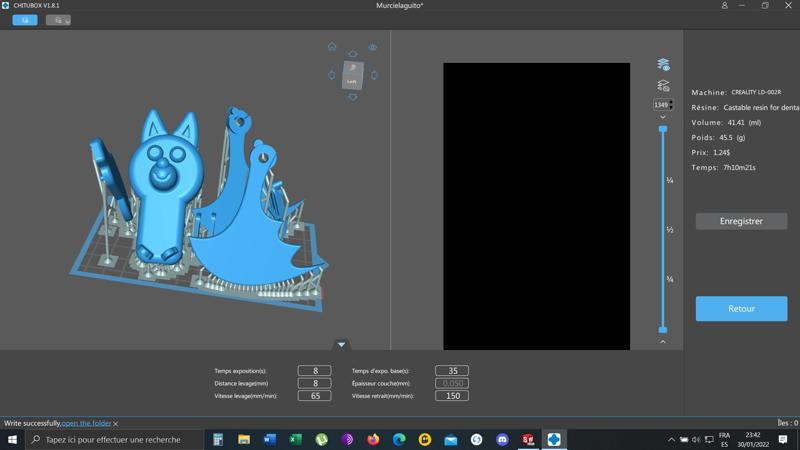Click the Machine name CREALITY LD-002R
800x450 pixels.
(x=756, y=92)
